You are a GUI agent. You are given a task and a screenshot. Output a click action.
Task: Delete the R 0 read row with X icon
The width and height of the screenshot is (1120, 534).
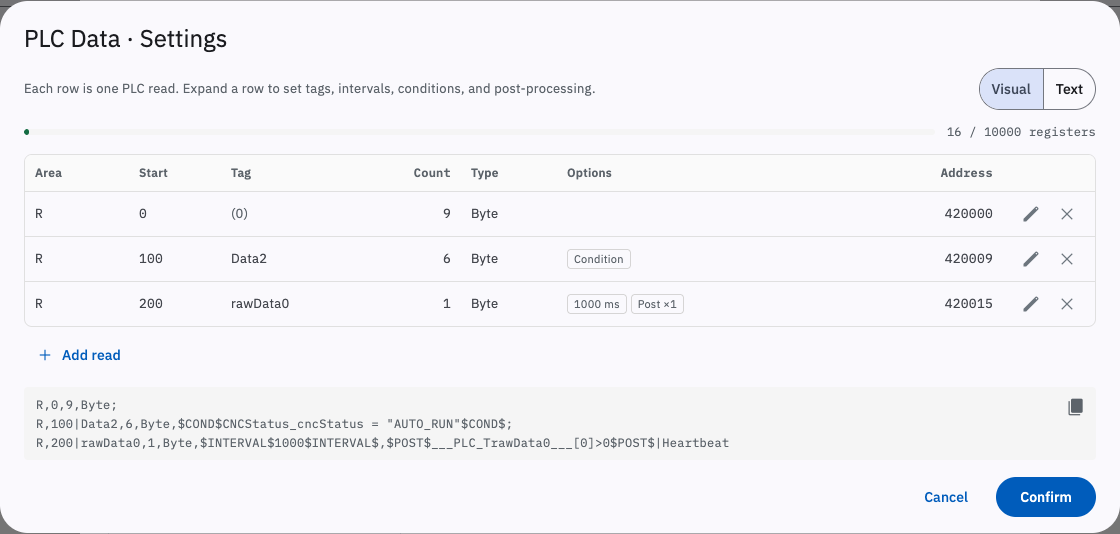(x=1066, y=214)
